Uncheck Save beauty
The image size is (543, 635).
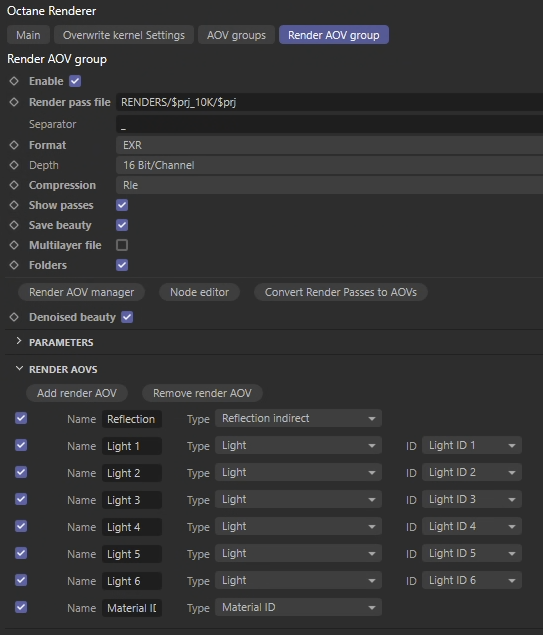click(x=122, y=225)
